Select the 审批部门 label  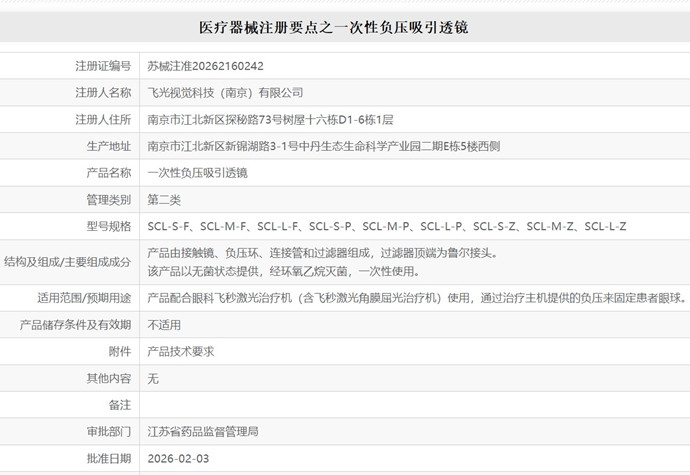[x=109, y=432]
